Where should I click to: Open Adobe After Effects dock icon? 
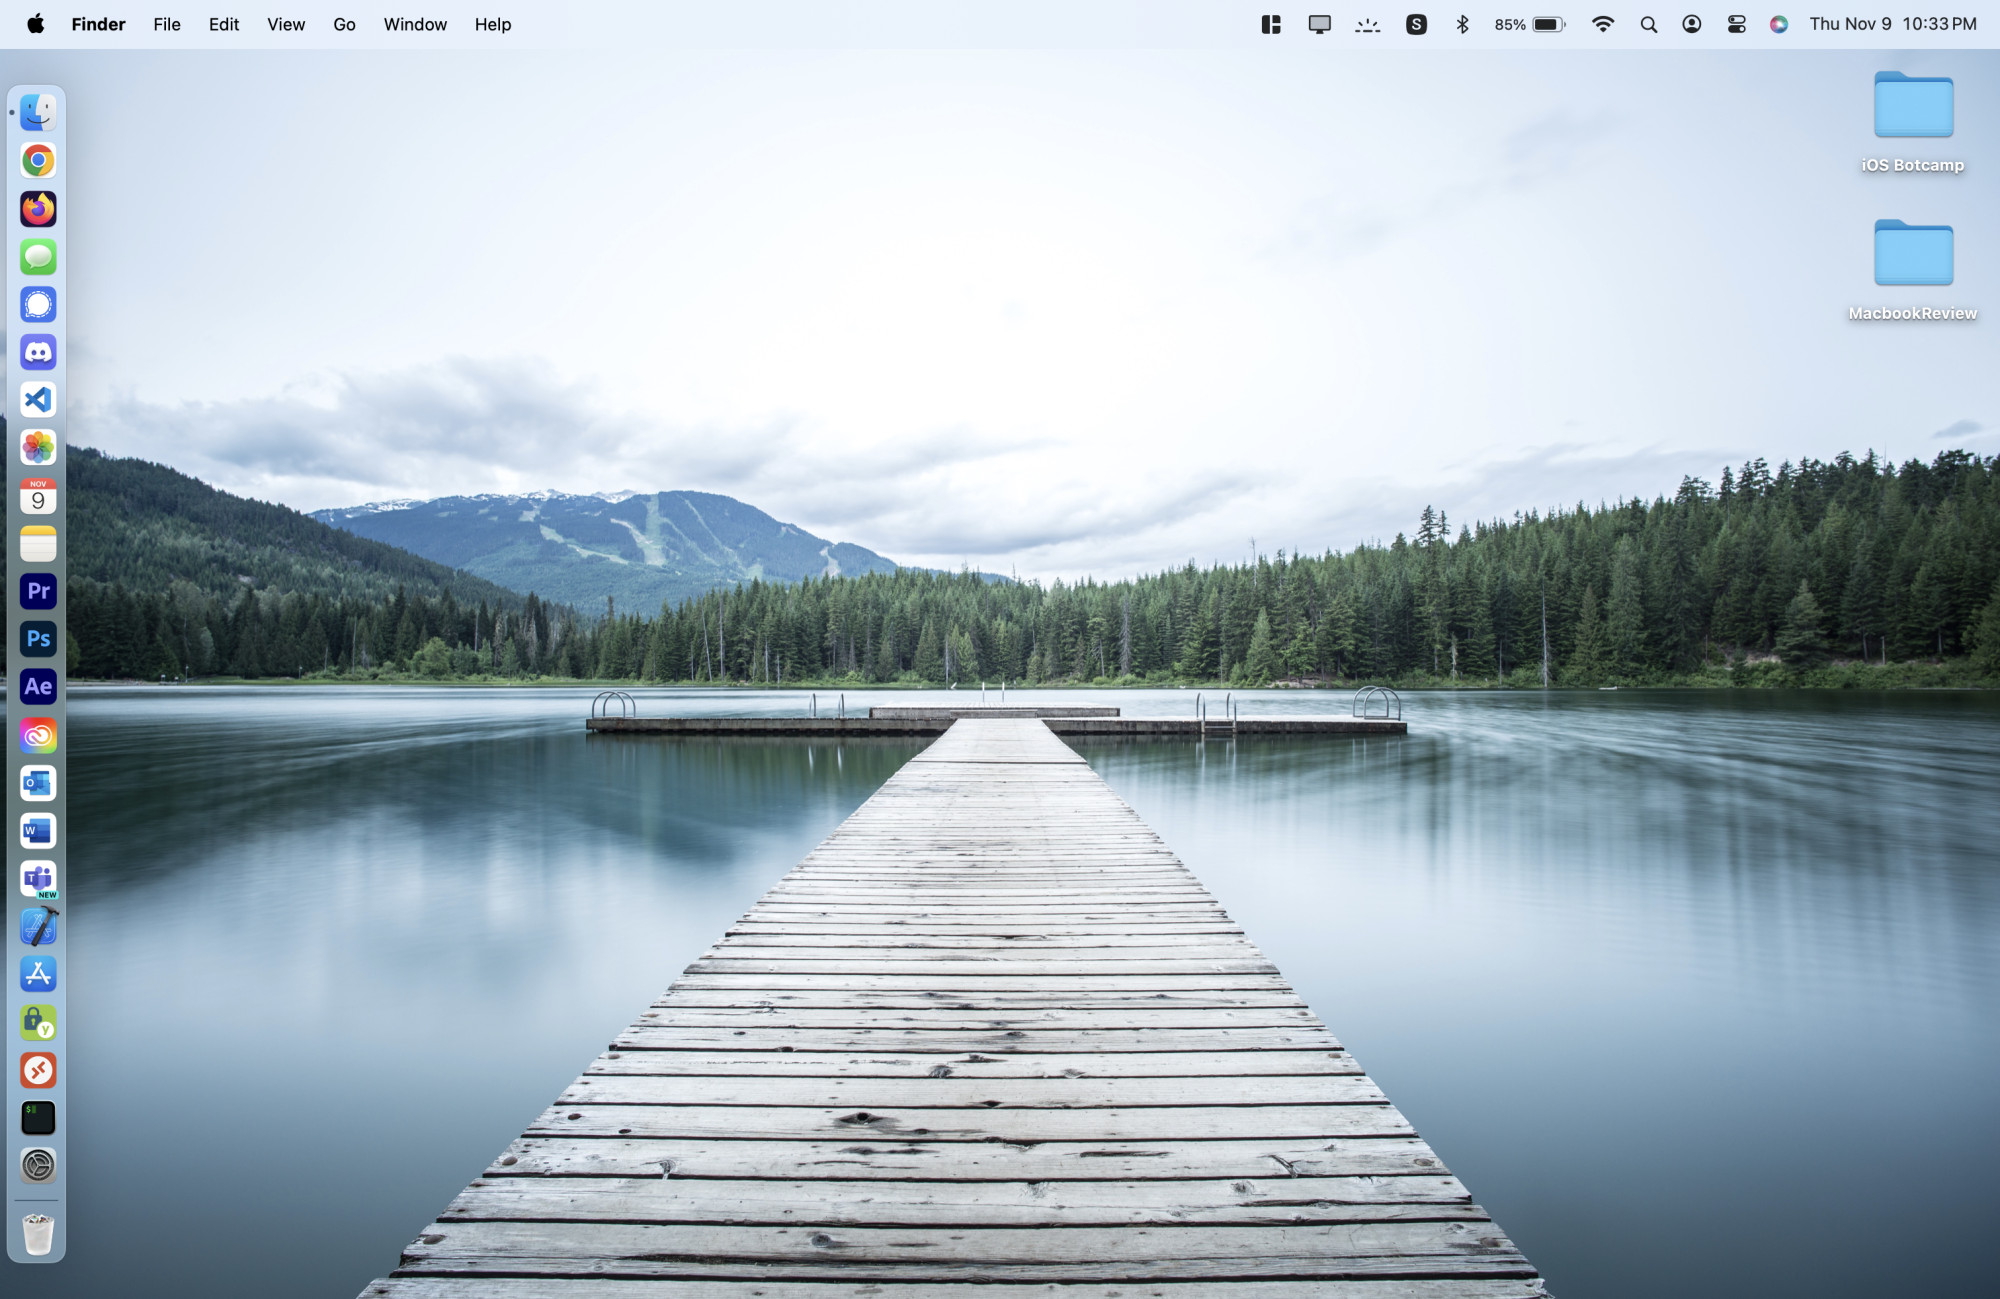click(38, 687)
